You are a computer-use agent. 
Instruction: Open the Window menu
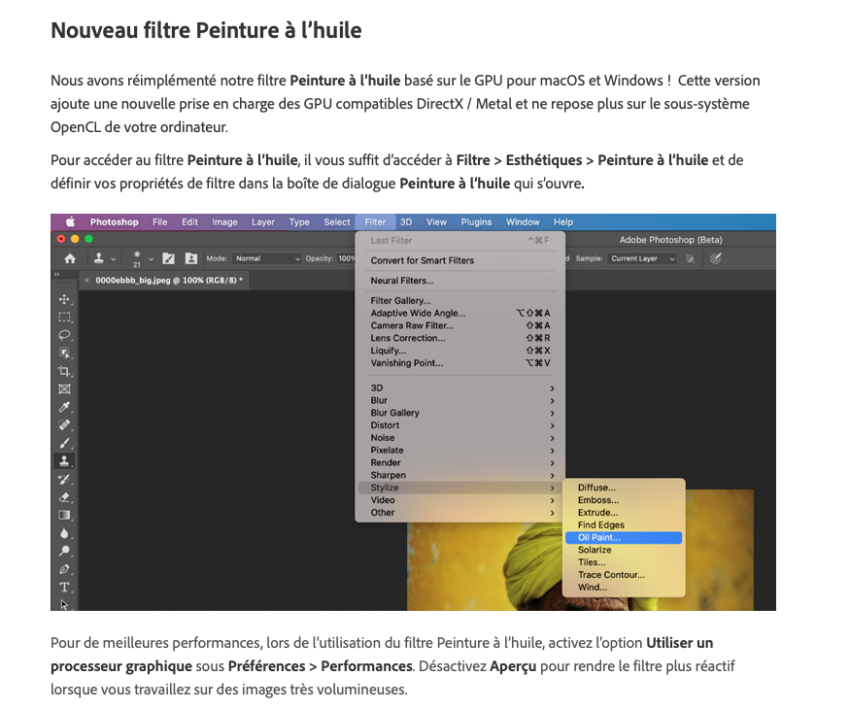[523, 222]
